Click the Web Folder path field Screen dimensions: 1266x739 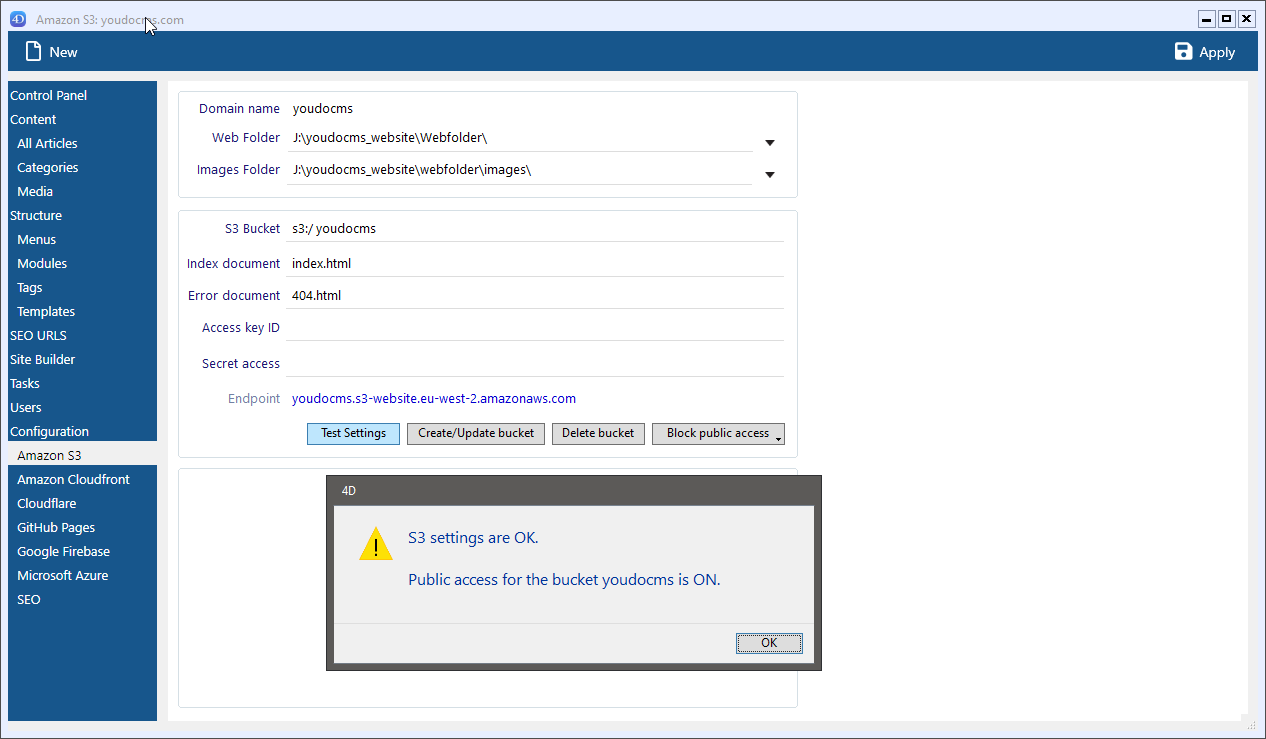click(x=520, y=138)
